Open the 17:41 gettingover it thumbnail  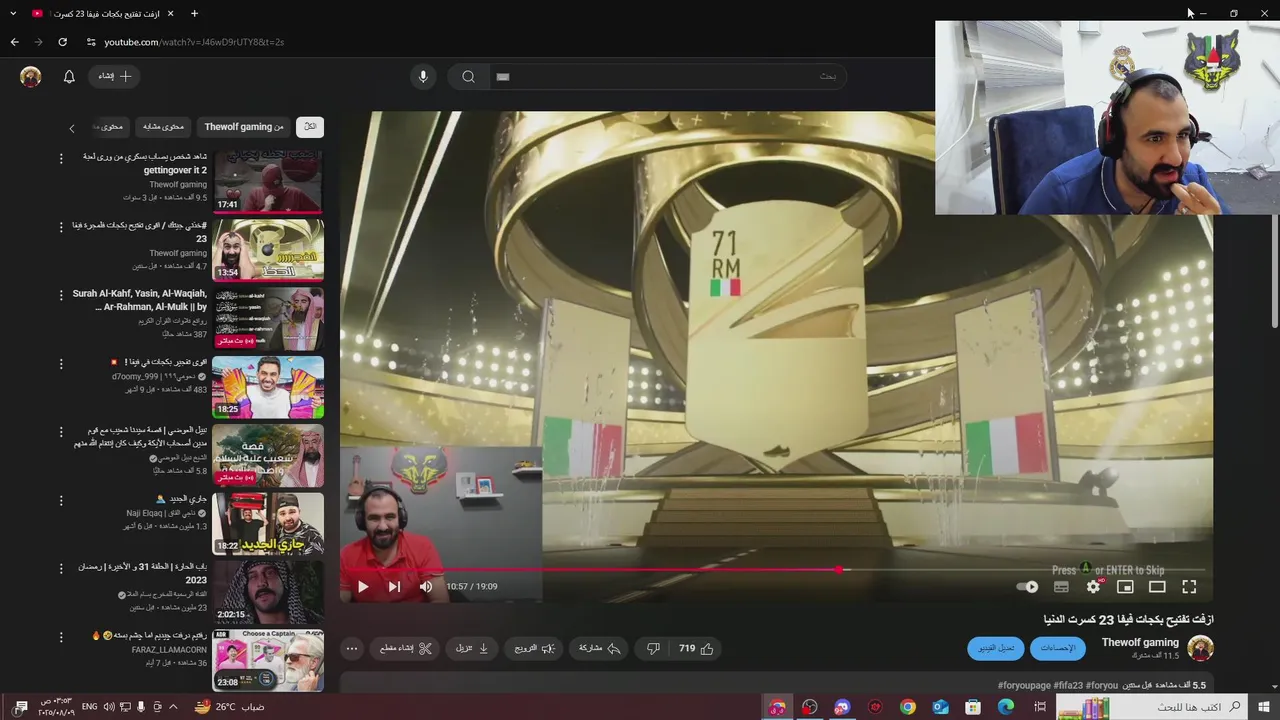tap(268, 182)
